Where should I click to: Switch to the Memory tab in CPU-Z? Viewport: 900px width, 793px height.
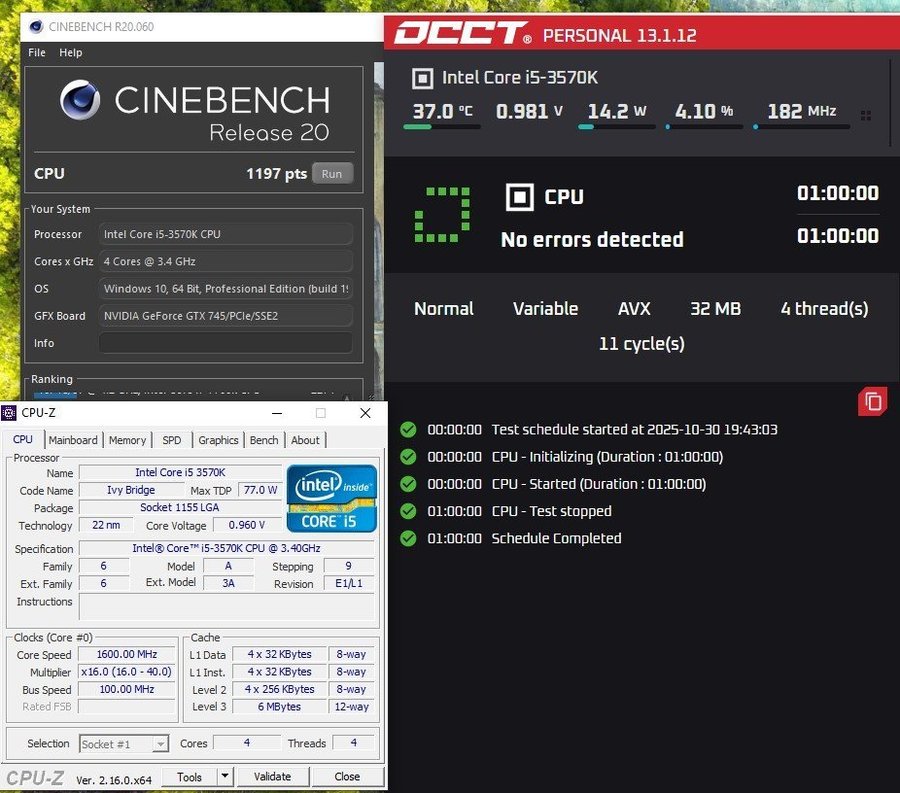(127, 440)
